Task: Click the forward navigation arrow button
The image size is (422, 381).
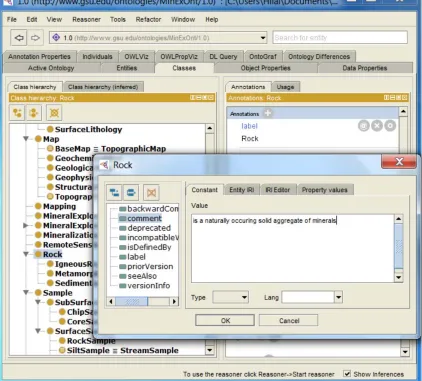Action: [35, 38]
